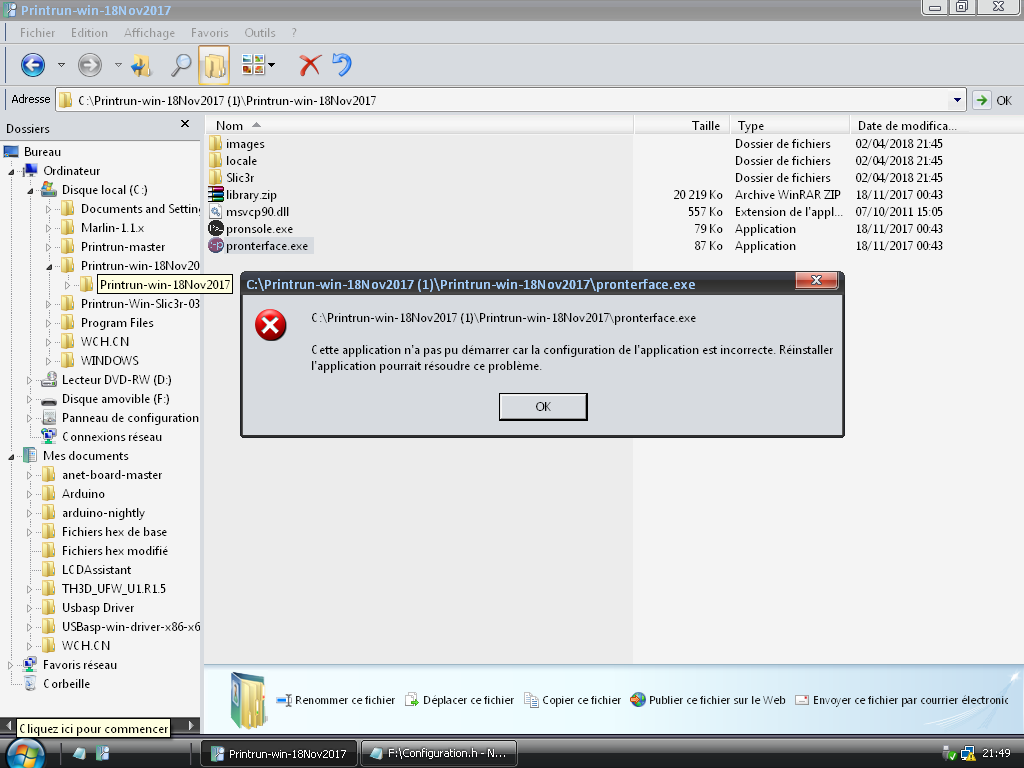Screen dimensions: 1024x768
Task: Sort files by Type column
Action: click(790, 125)
